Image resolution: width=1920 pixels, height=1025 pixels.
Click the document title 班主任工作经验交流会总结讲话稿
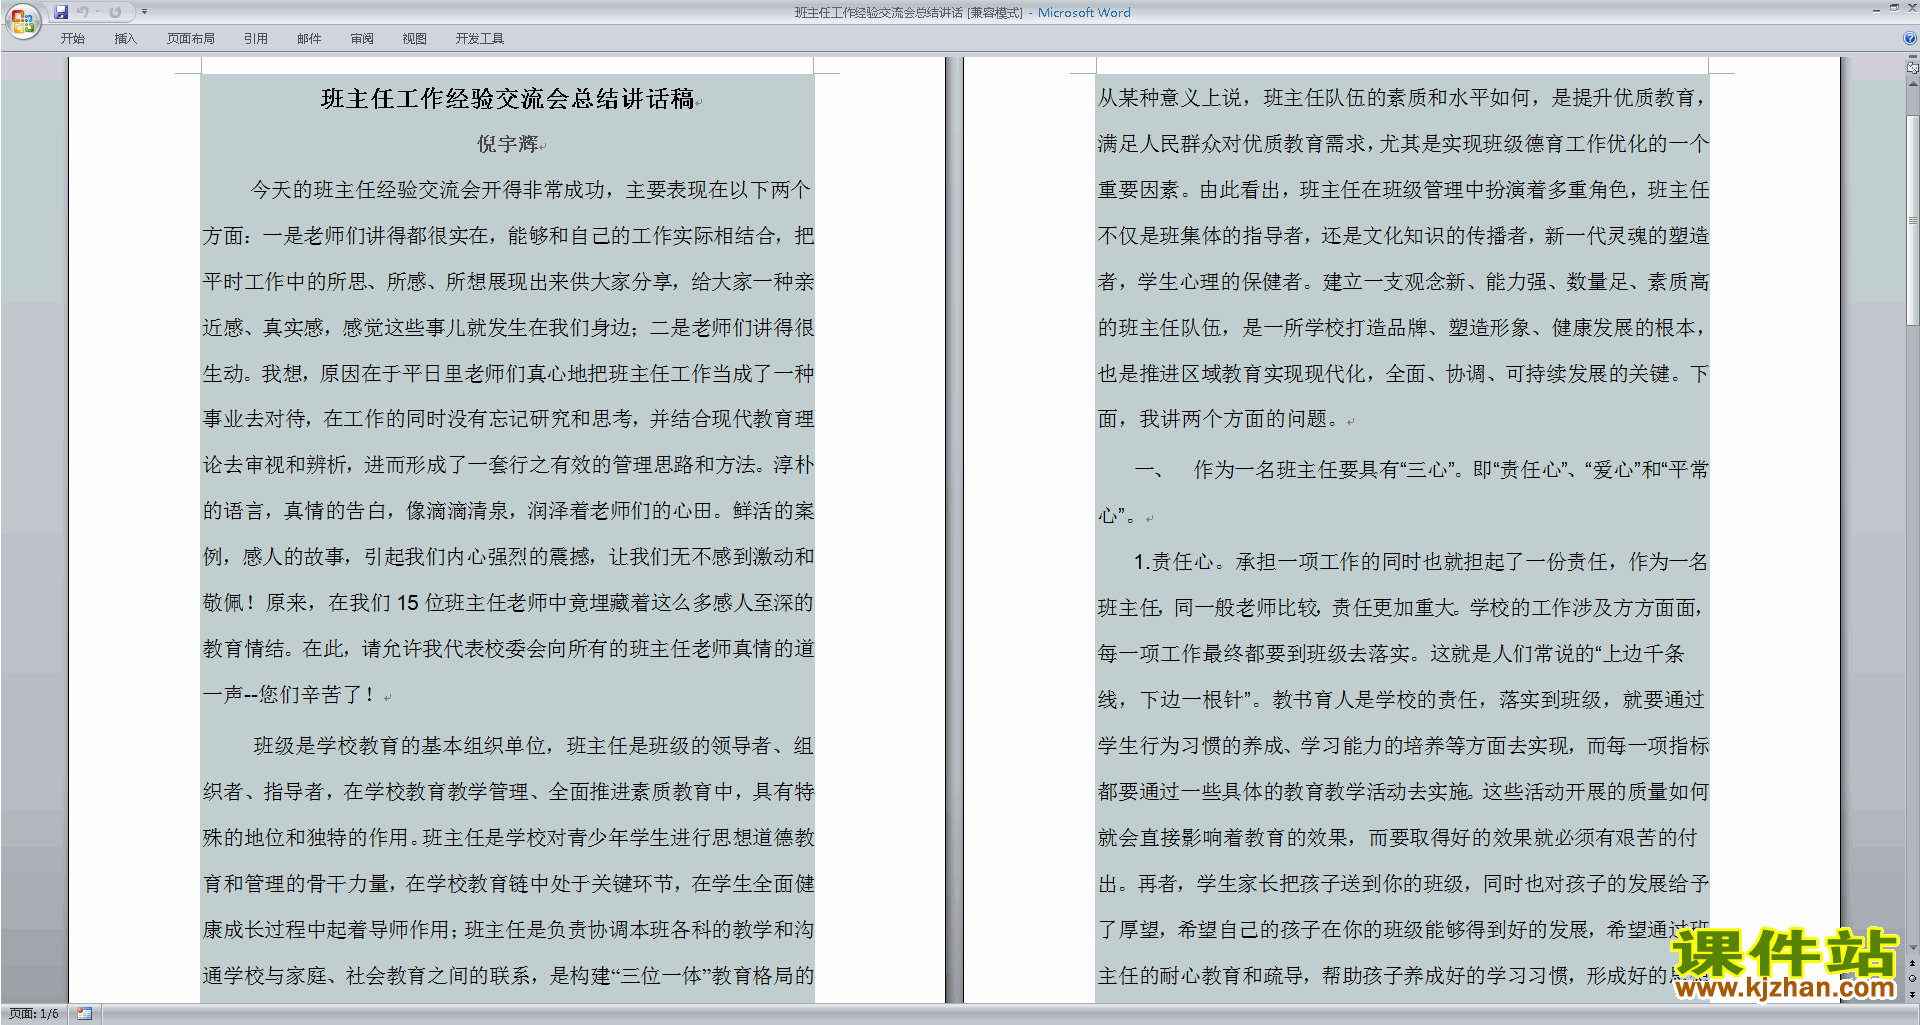[507, 99]
